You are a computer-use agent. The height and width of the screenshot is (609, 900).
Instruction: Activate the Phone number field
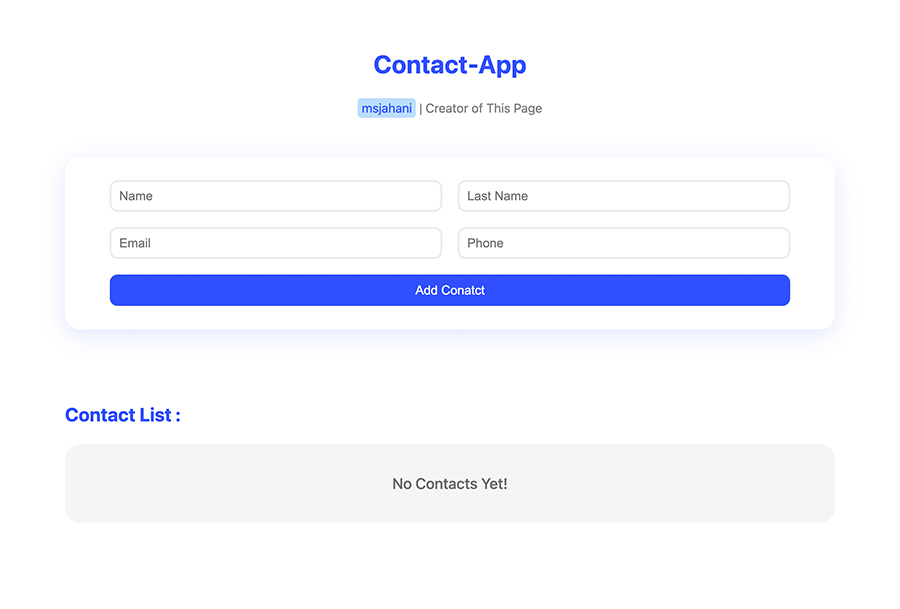click(x=623, y=243)
